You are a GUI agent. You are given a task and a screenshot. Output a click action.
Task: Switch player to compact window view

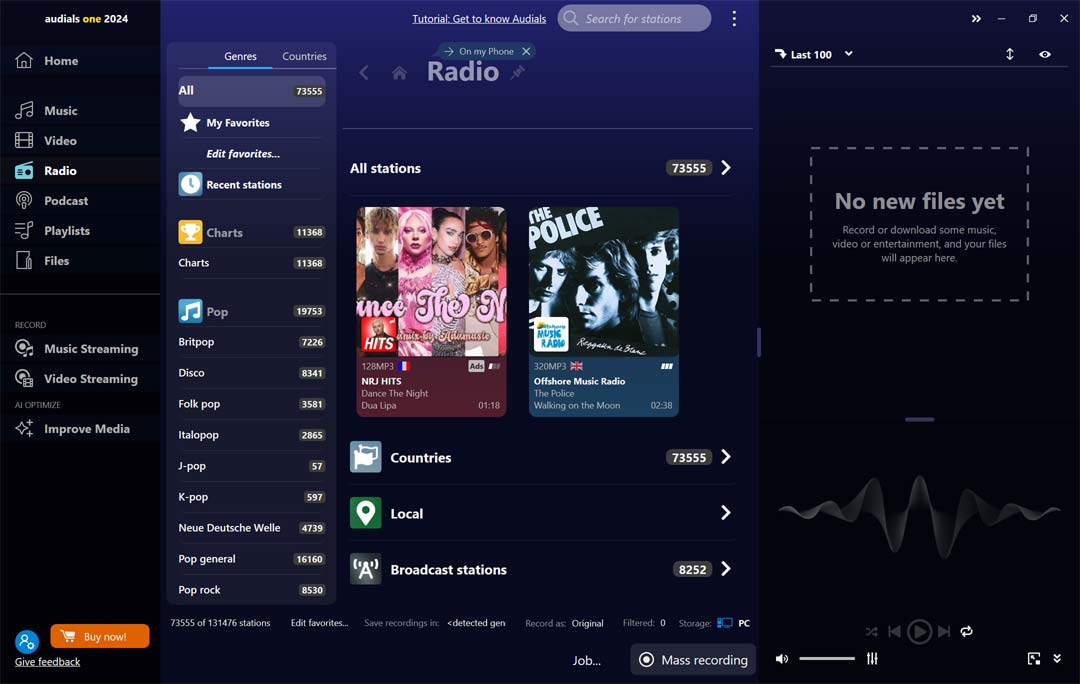[1034, 659]
